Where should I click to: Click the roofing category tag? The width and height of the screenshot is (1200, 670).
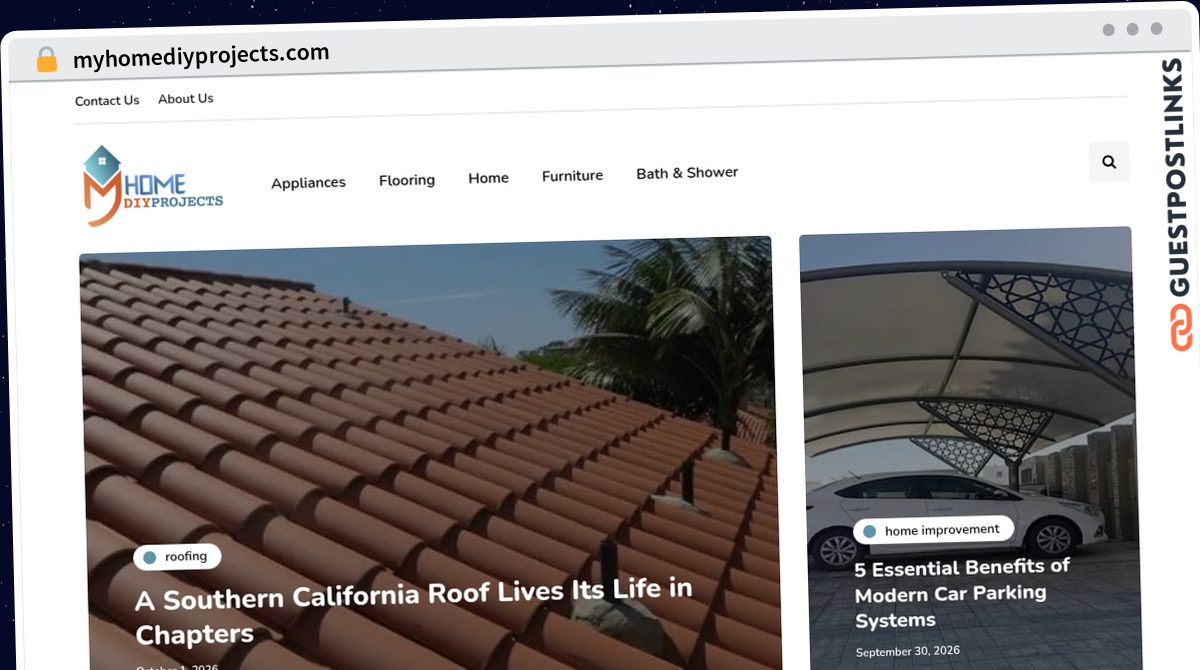pos(177,557)
